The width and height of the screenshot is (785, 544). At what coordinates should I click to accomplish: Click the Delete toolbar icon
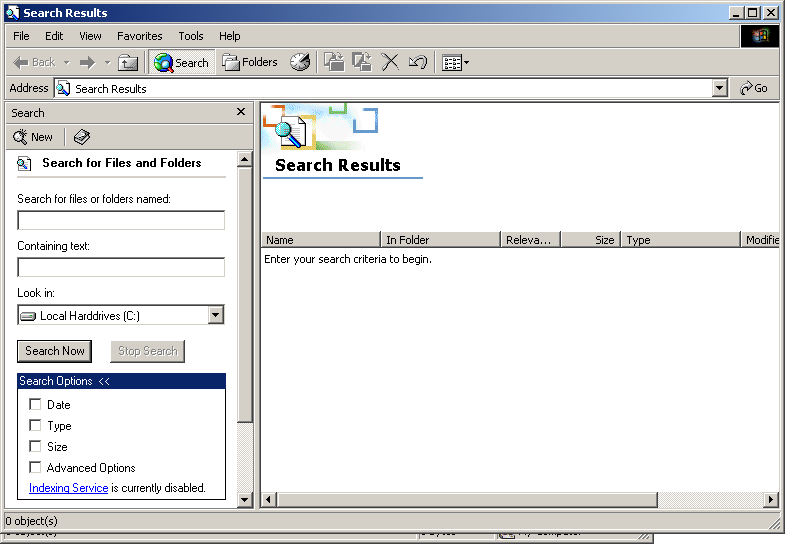coord(390,62)
